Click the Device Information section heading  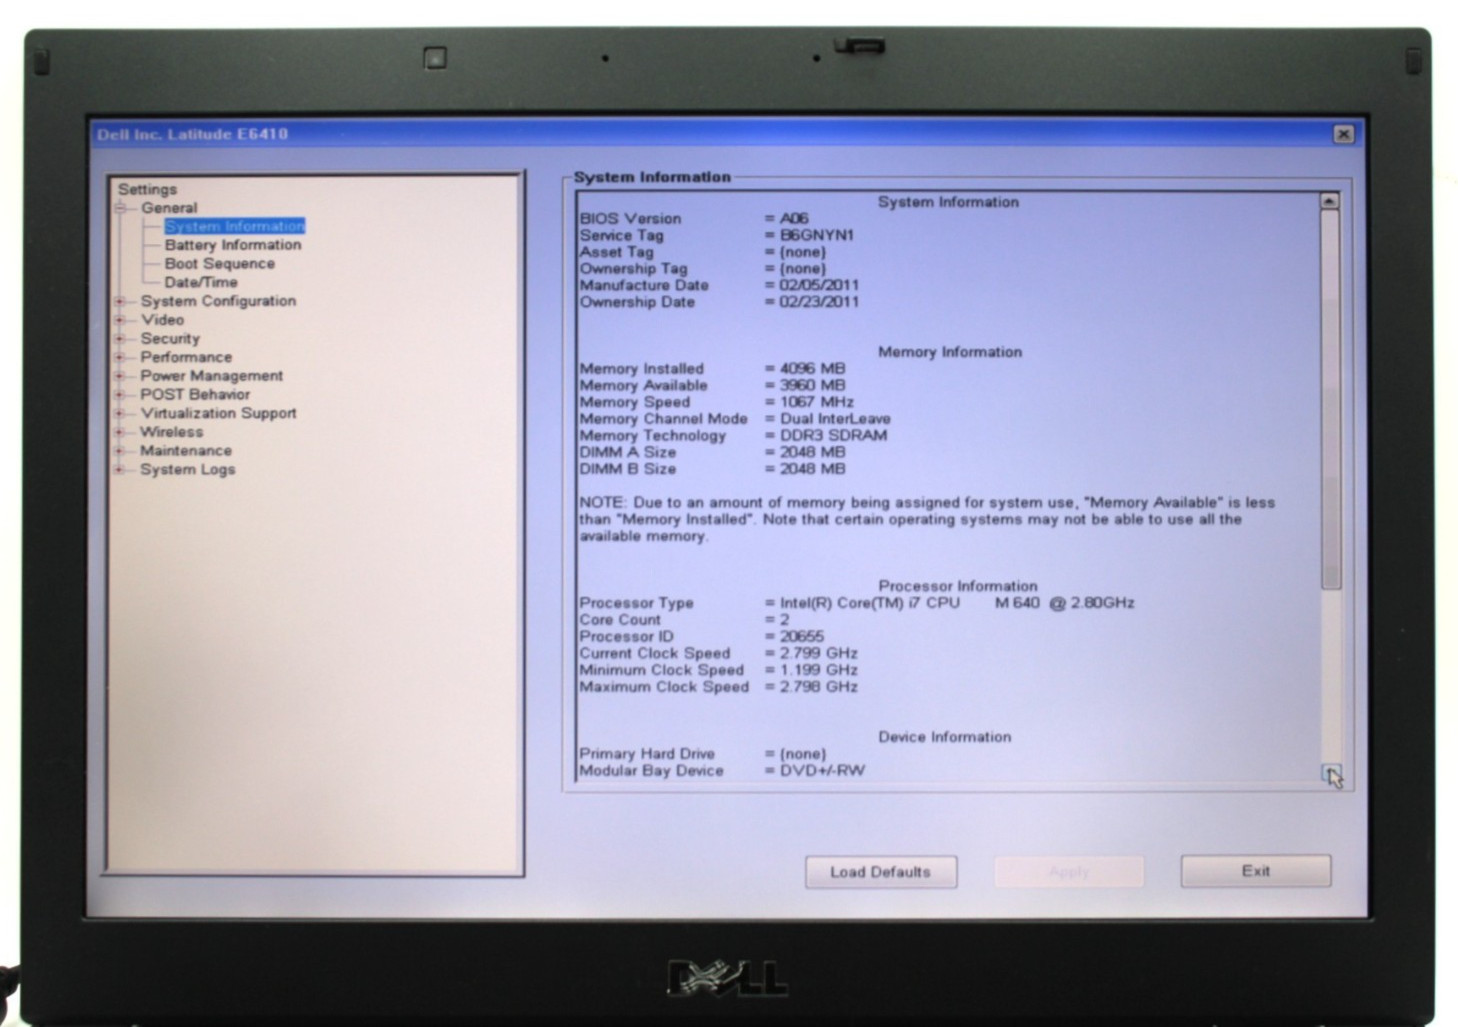coord(945,737)
